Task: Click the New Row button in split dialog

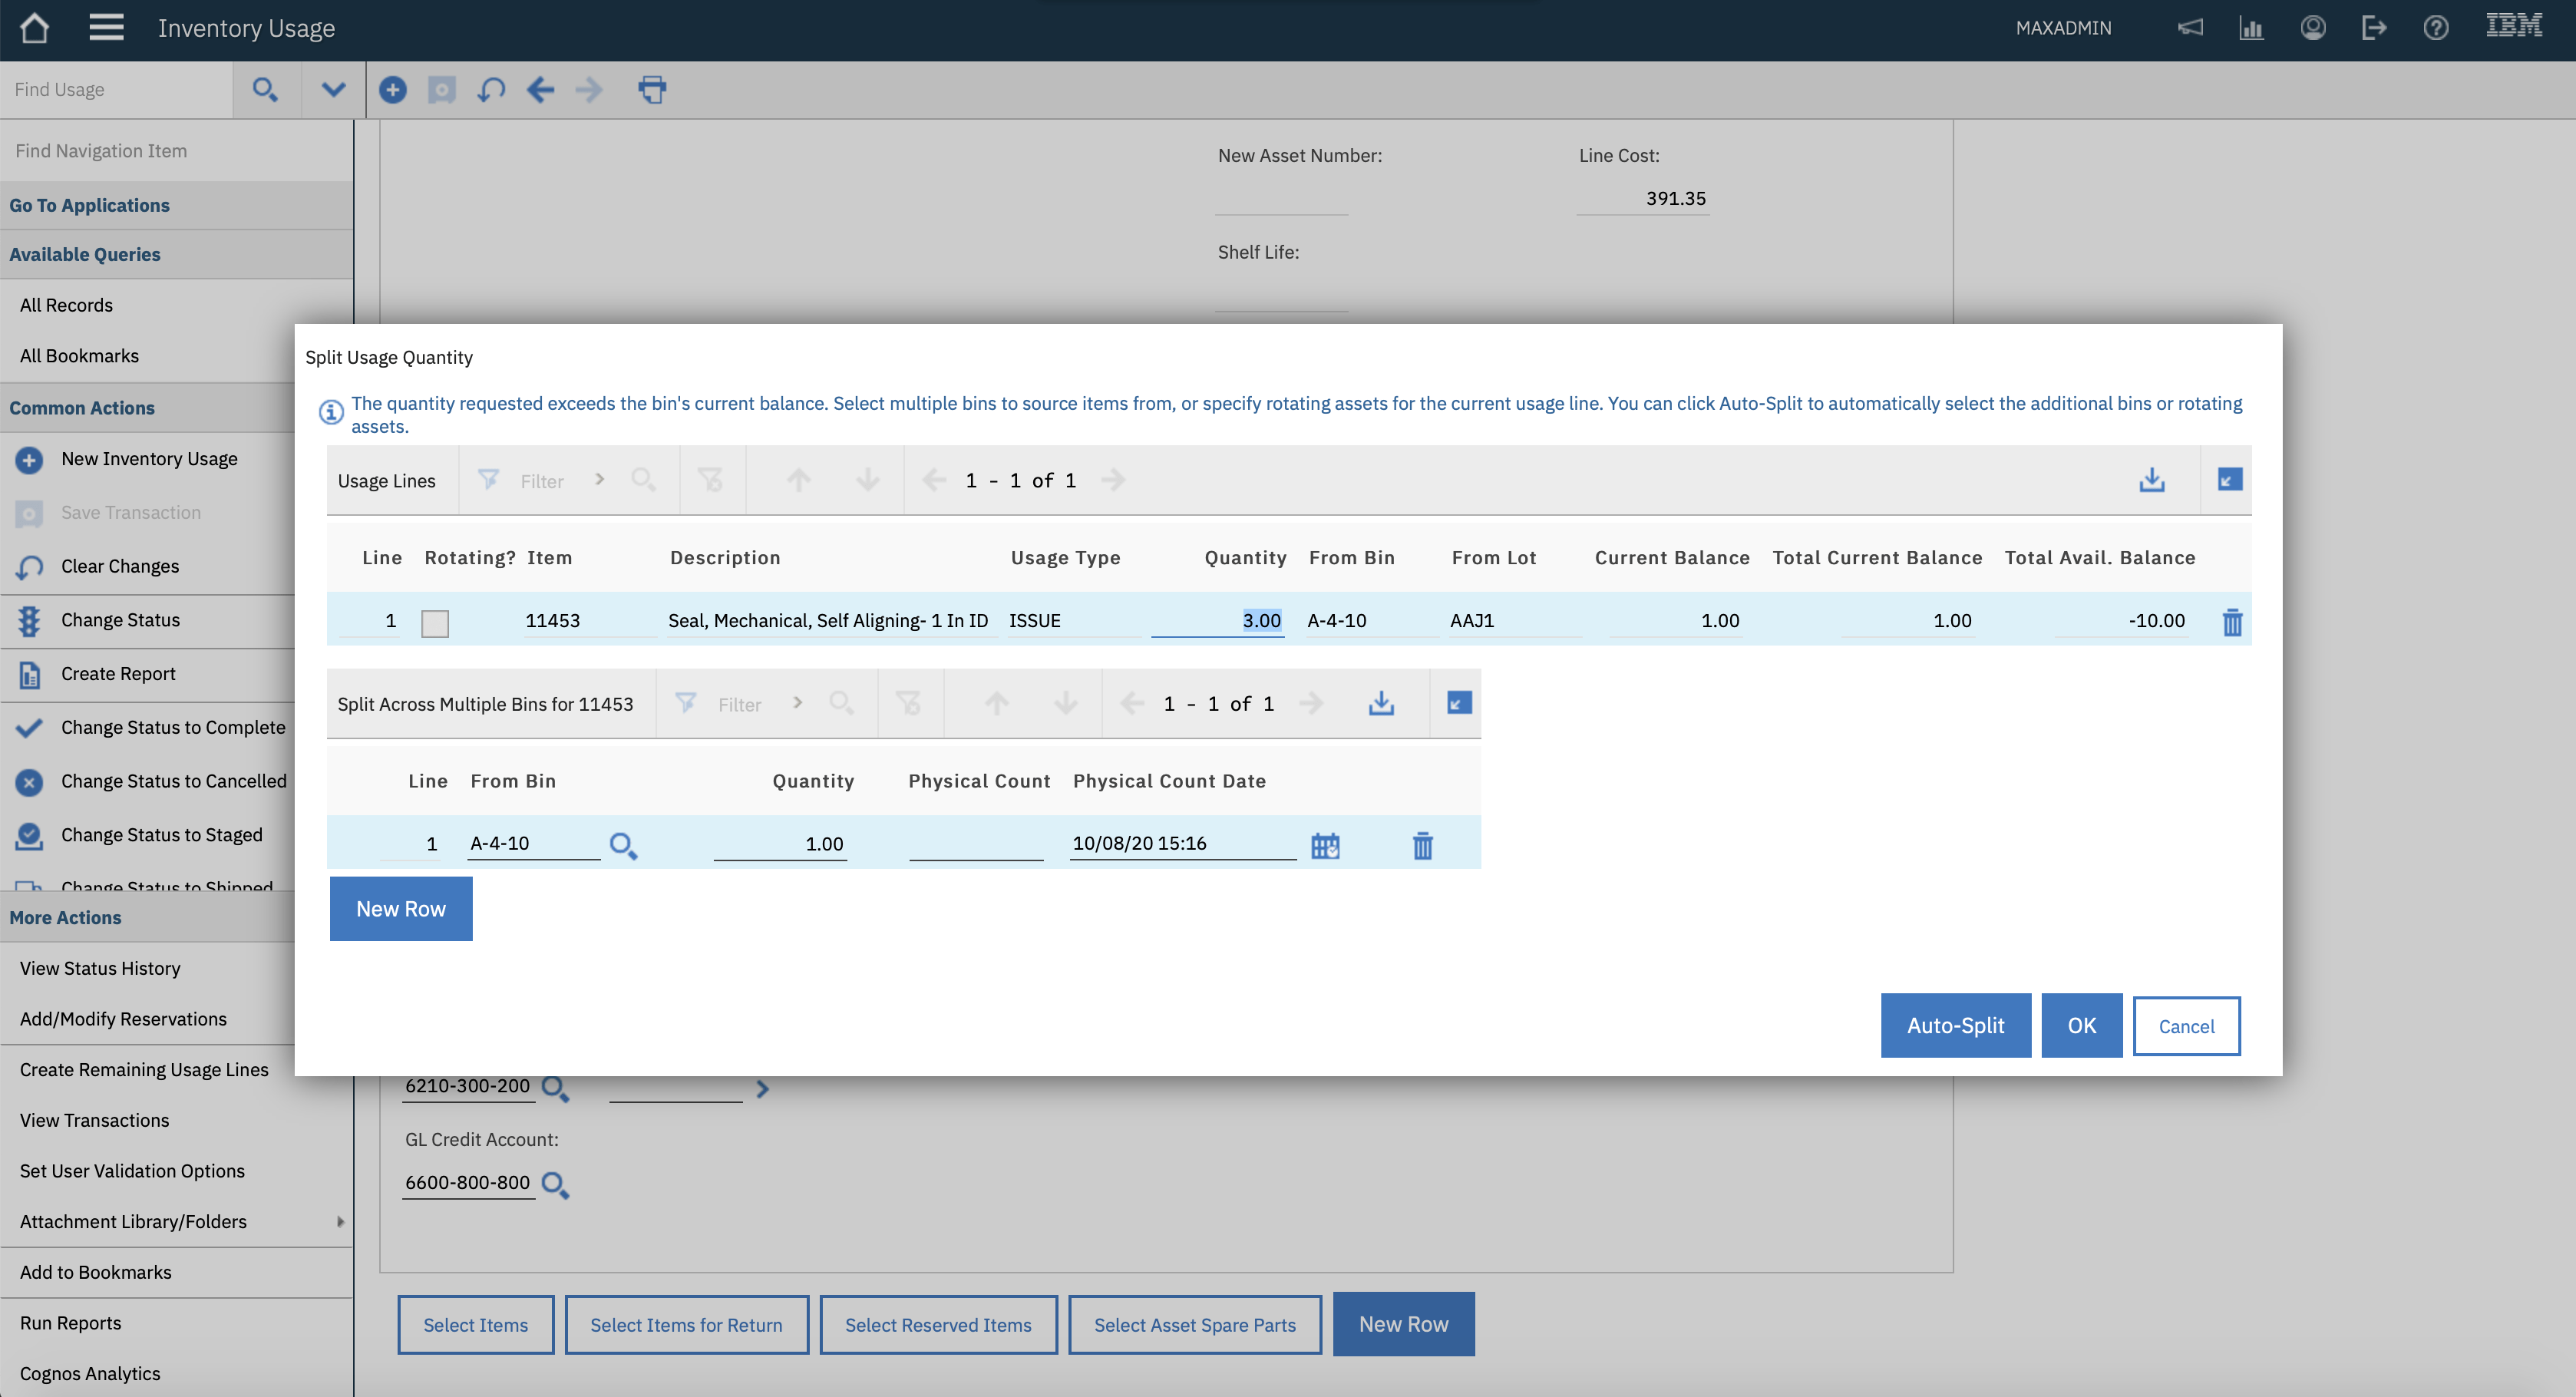Action: point(400,908)
